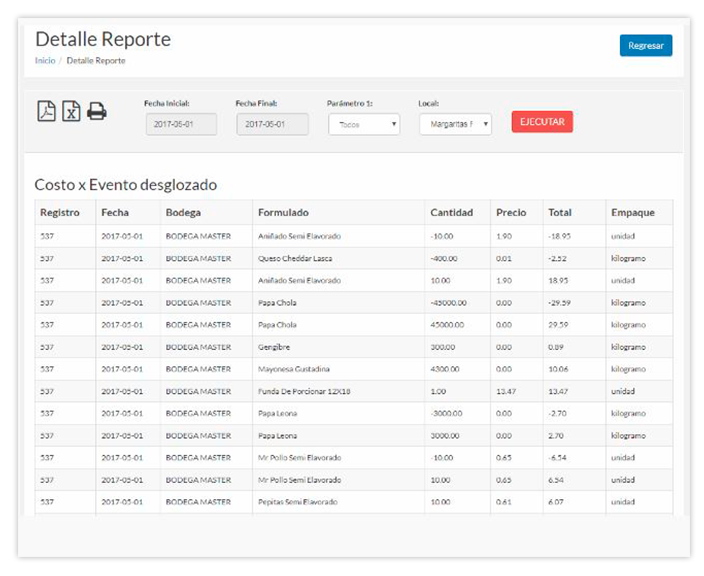Export report as PDF icon

click(46, 111)
